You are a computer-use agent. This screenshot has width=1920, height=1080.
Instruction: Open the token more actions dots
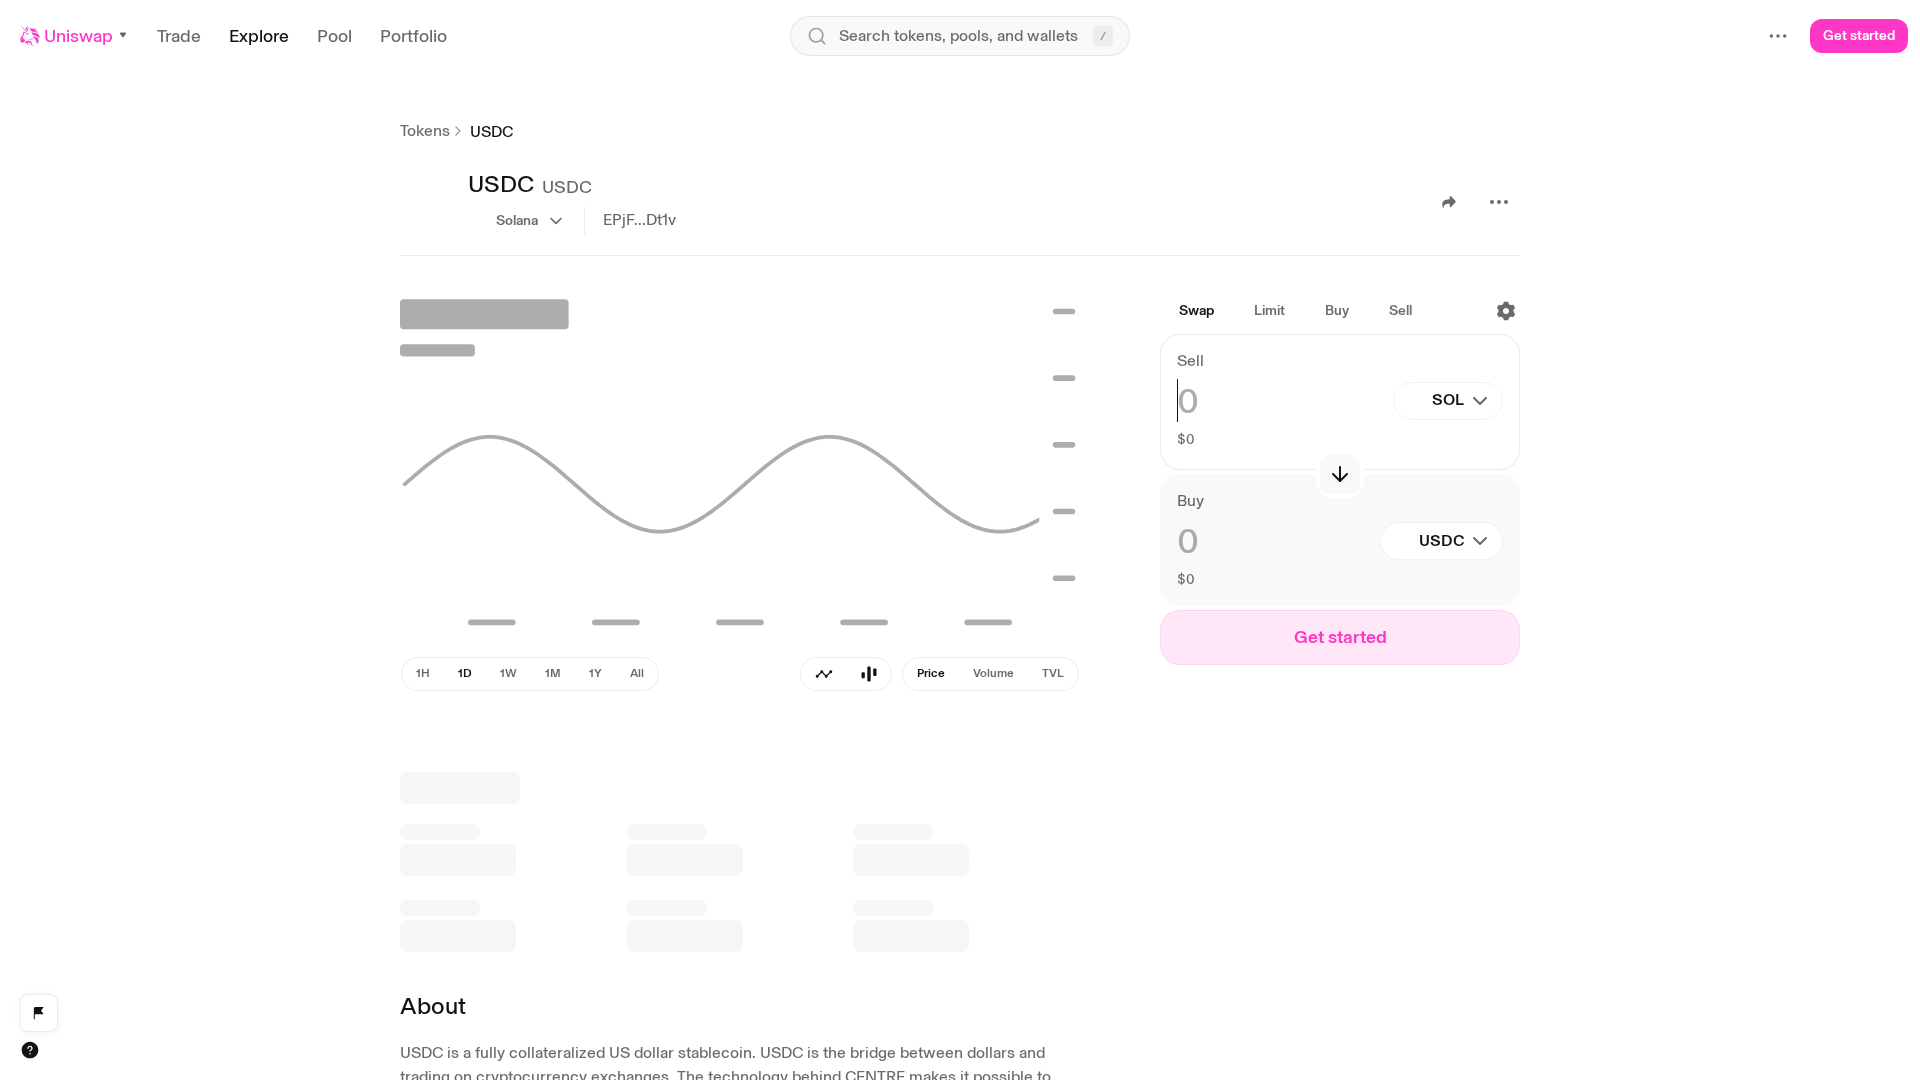(x=1499, y=202)
